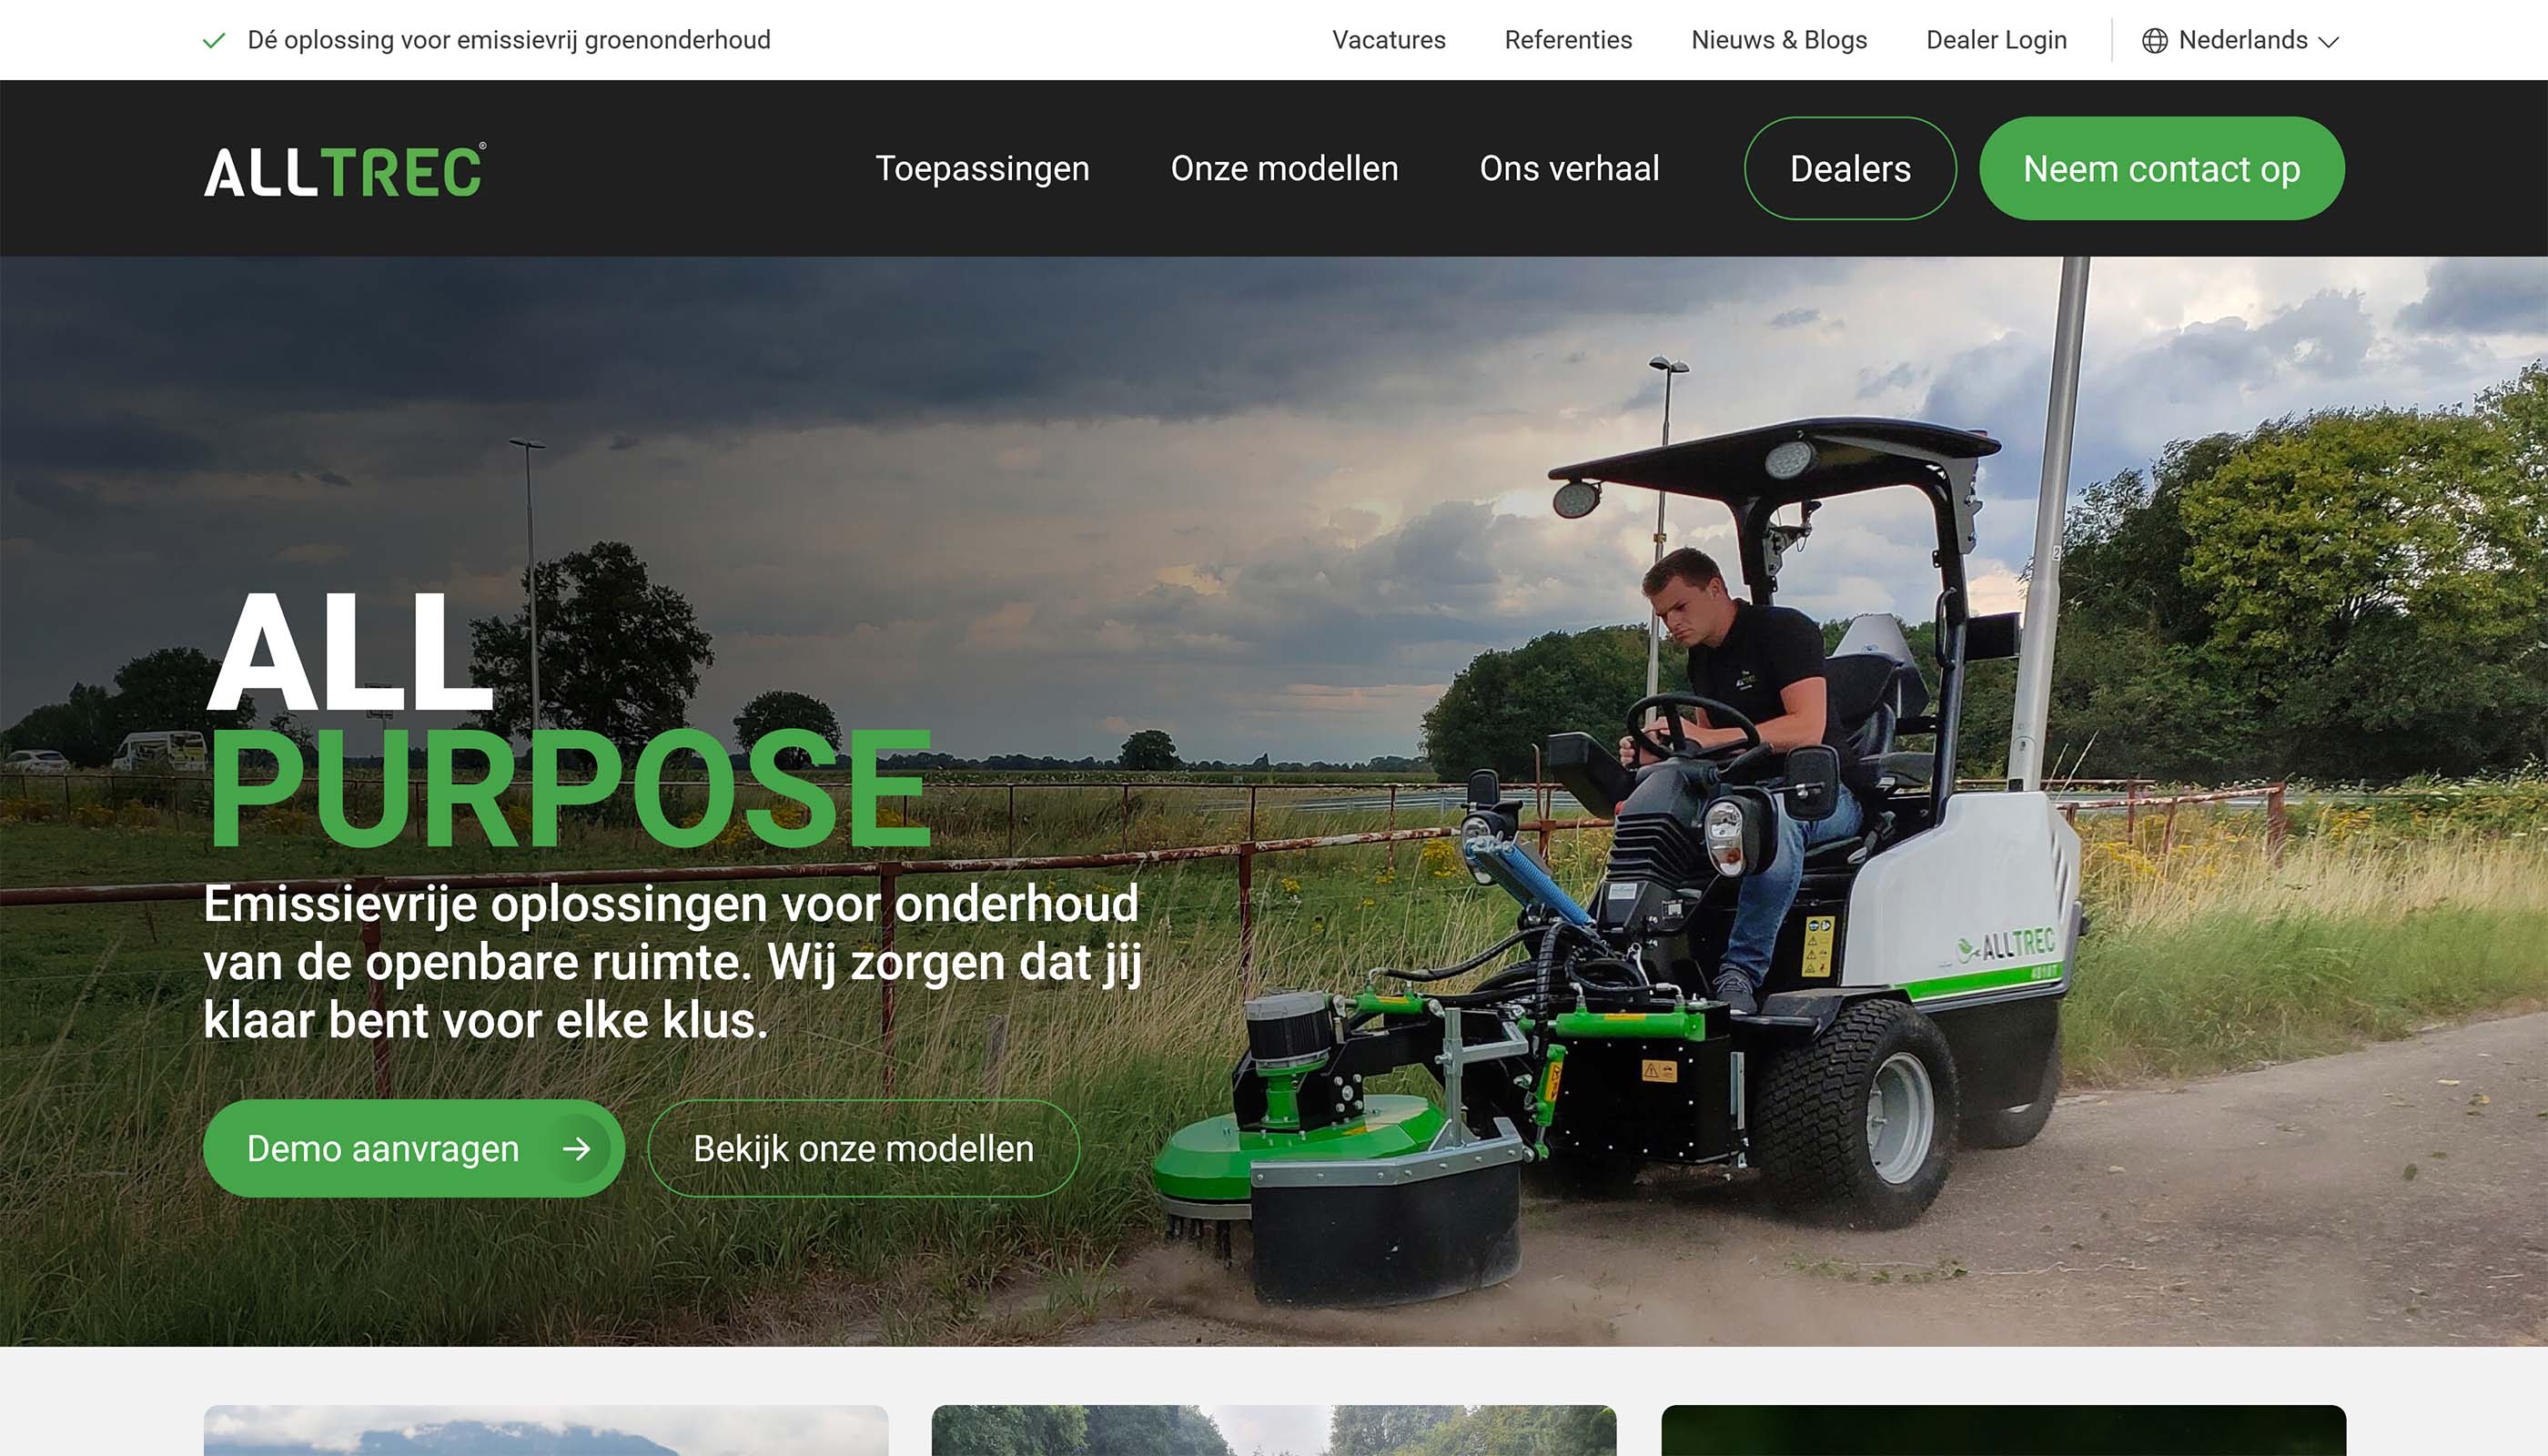This screenshot has height=1456, width=2548.
Task: Open the Nederlands language selector
Action: tap(2242, 41)
